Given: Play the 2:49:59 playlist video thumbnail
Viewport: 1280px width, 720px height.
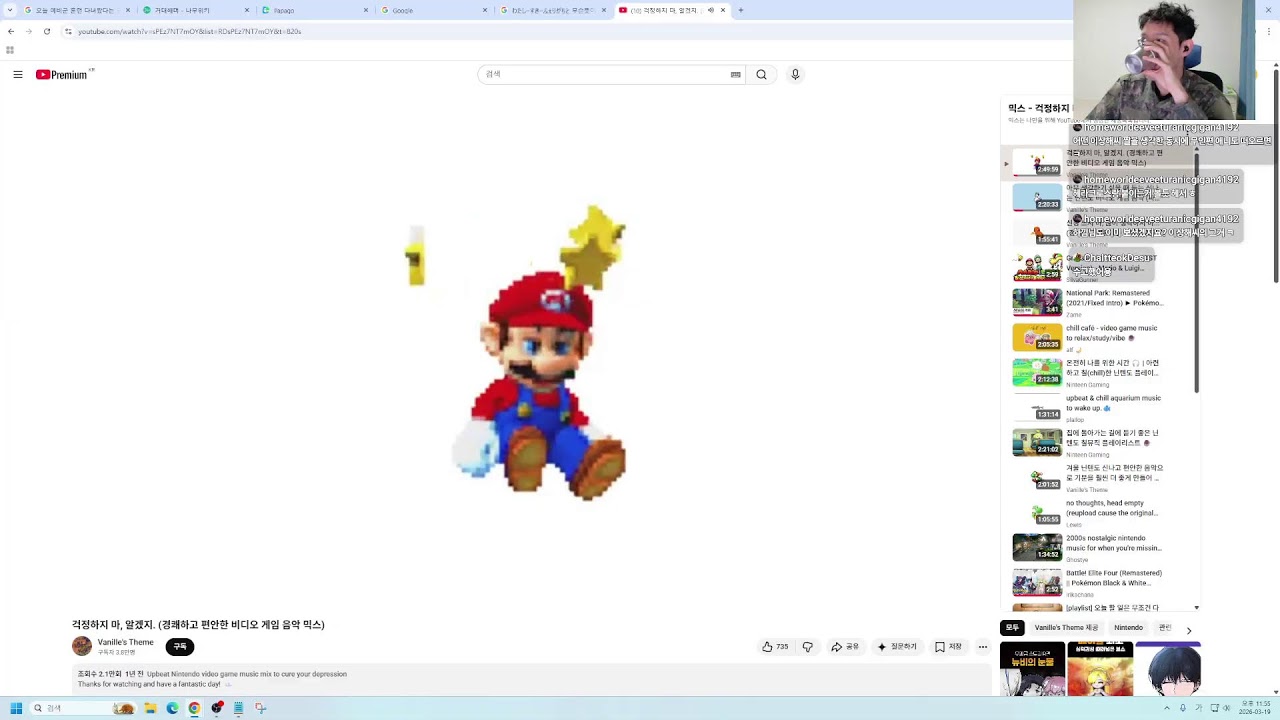Looking at the screenshot, I should pyautogui.click(x=1037, y=162).
